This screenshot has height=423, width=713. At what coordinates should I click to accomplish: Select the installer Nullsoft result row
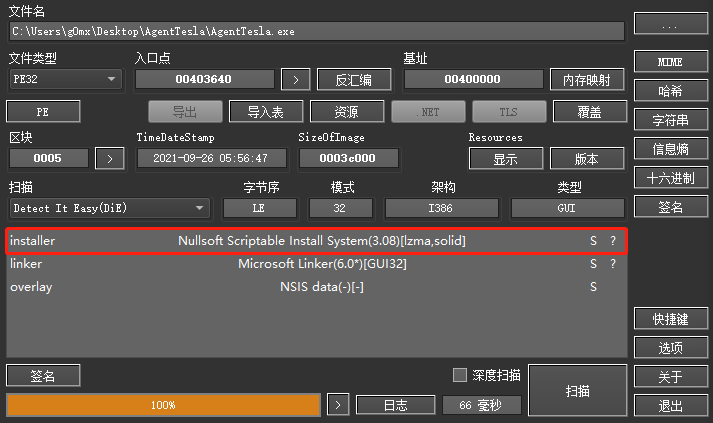[316, 241]
